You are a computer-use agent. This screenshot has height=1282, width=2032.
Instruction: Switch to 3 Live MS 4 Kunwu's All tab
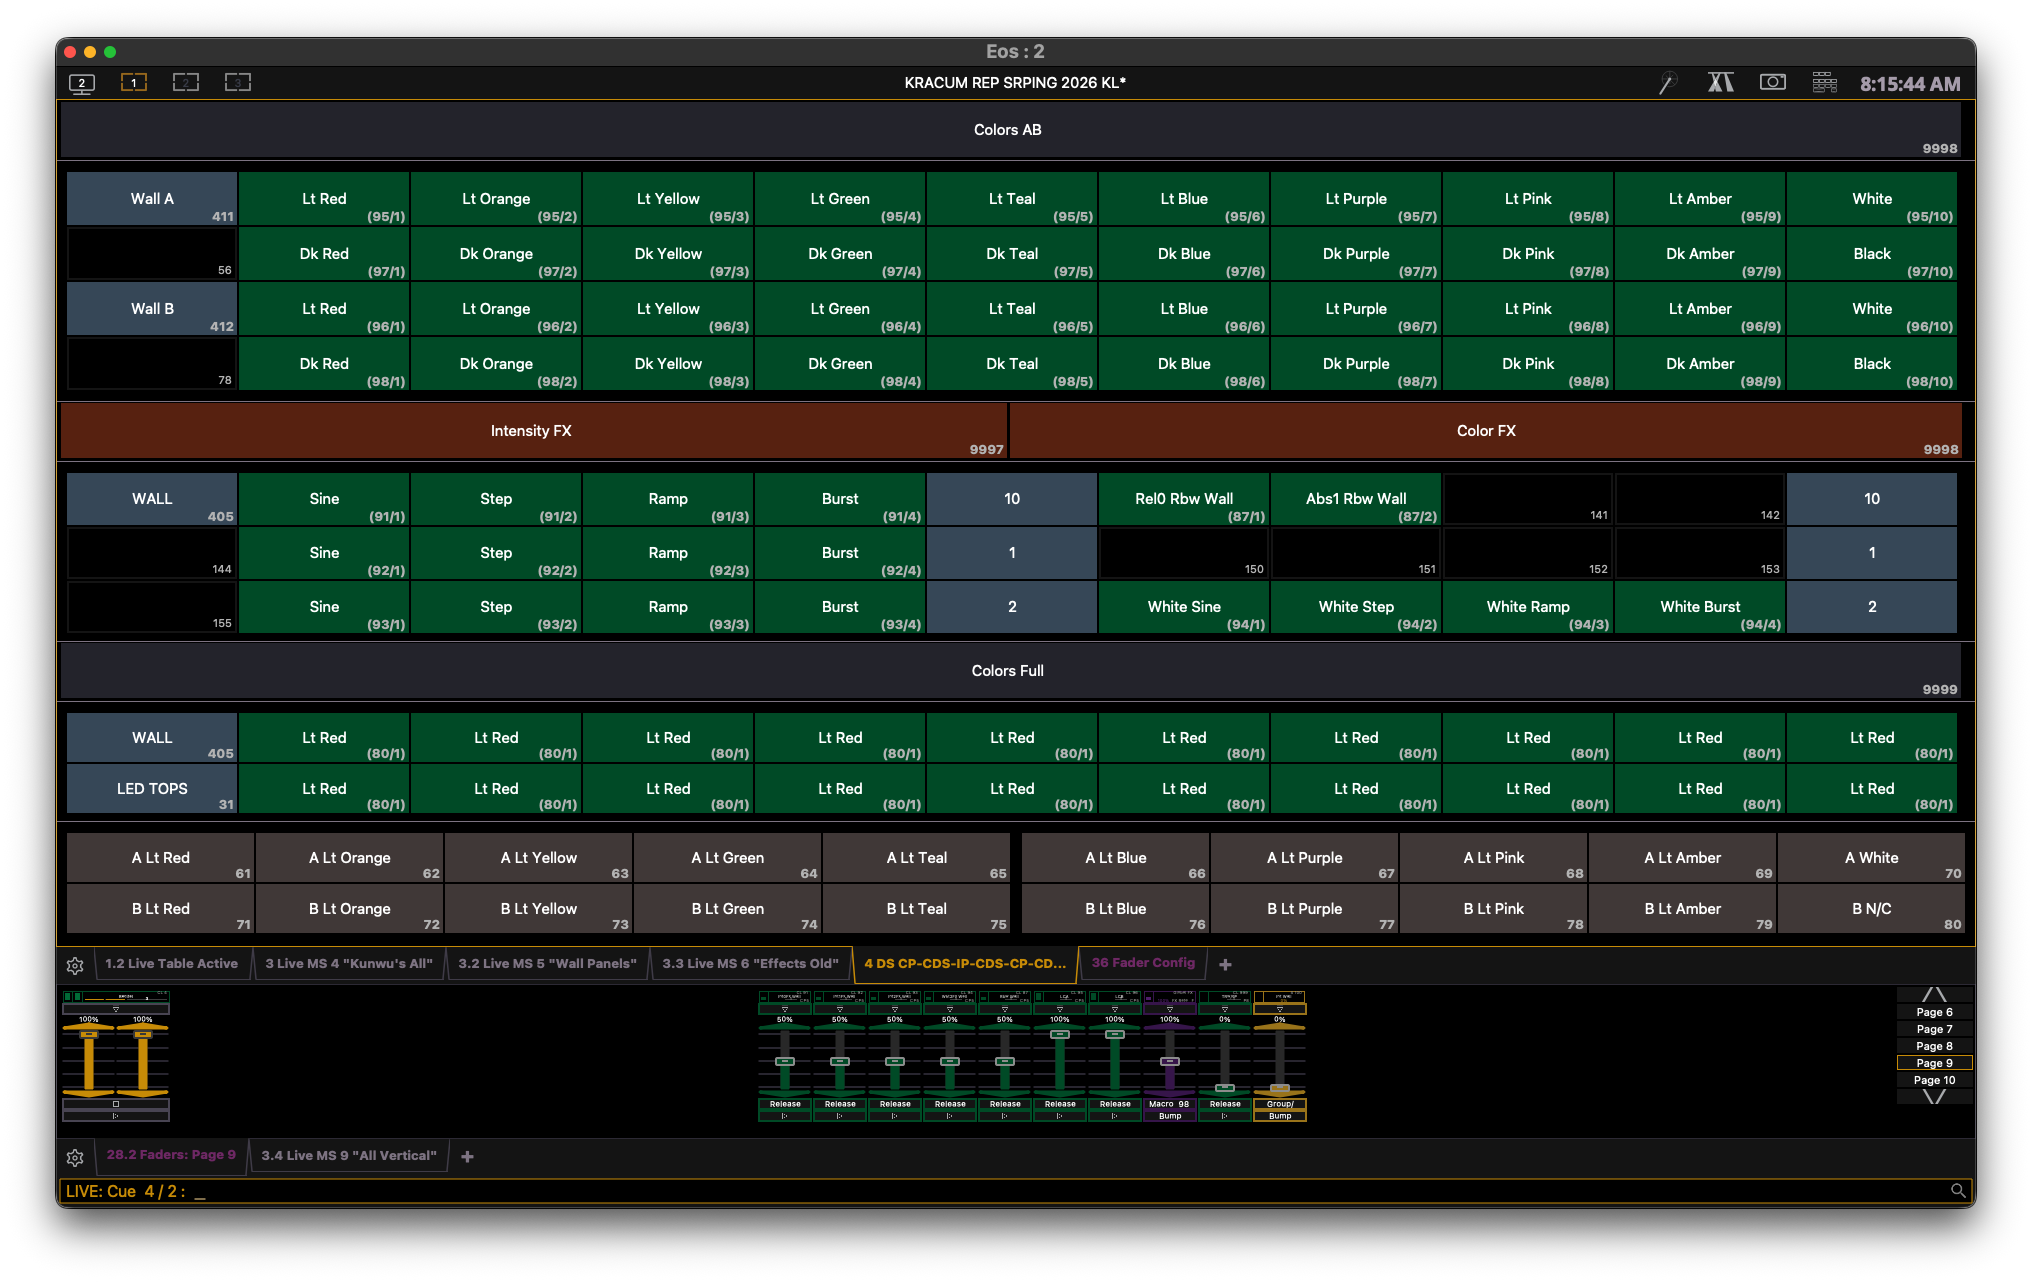(349, 964)
